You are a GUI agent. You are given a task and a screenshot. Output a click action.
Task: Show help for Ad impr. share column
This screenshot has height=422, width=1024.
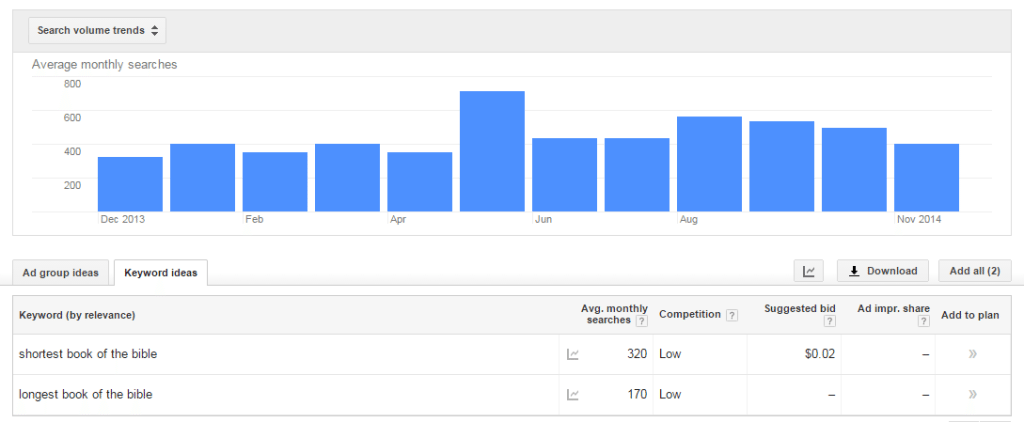(x=924, y=321)
